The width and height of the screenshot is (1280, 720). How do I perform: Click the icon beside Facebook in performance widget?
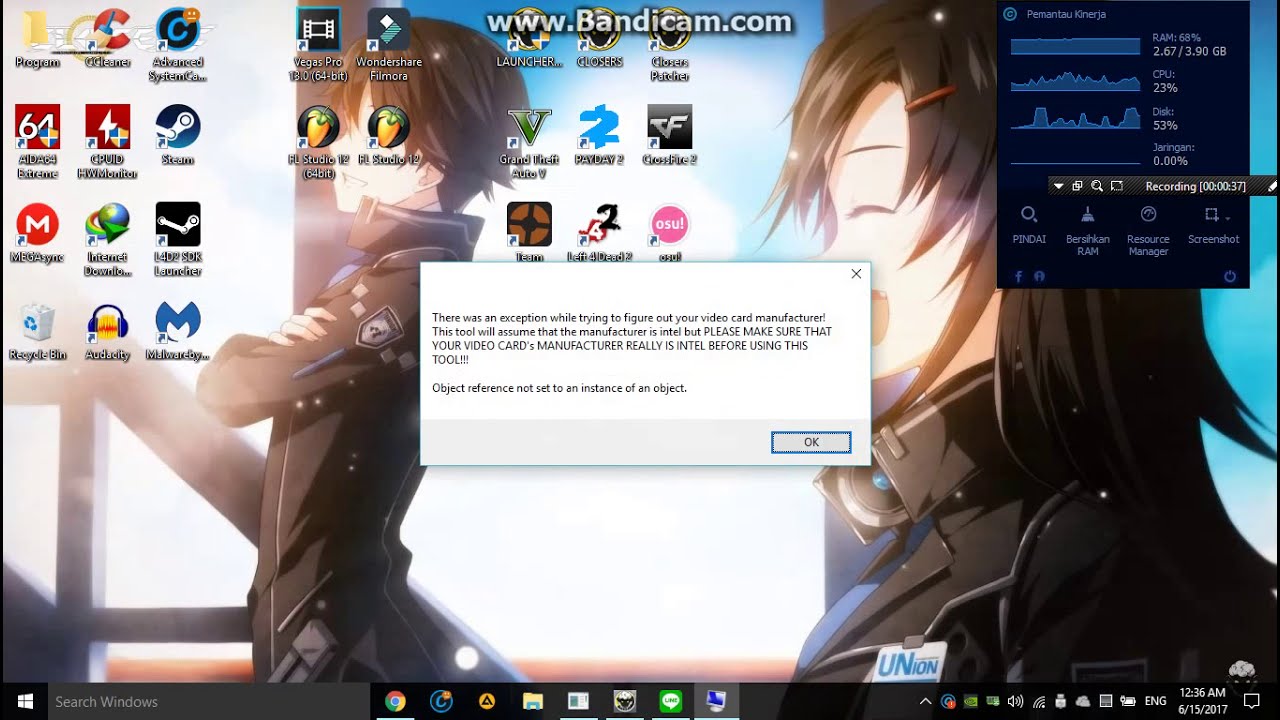pyautogui.click(x=1039, y=276)
